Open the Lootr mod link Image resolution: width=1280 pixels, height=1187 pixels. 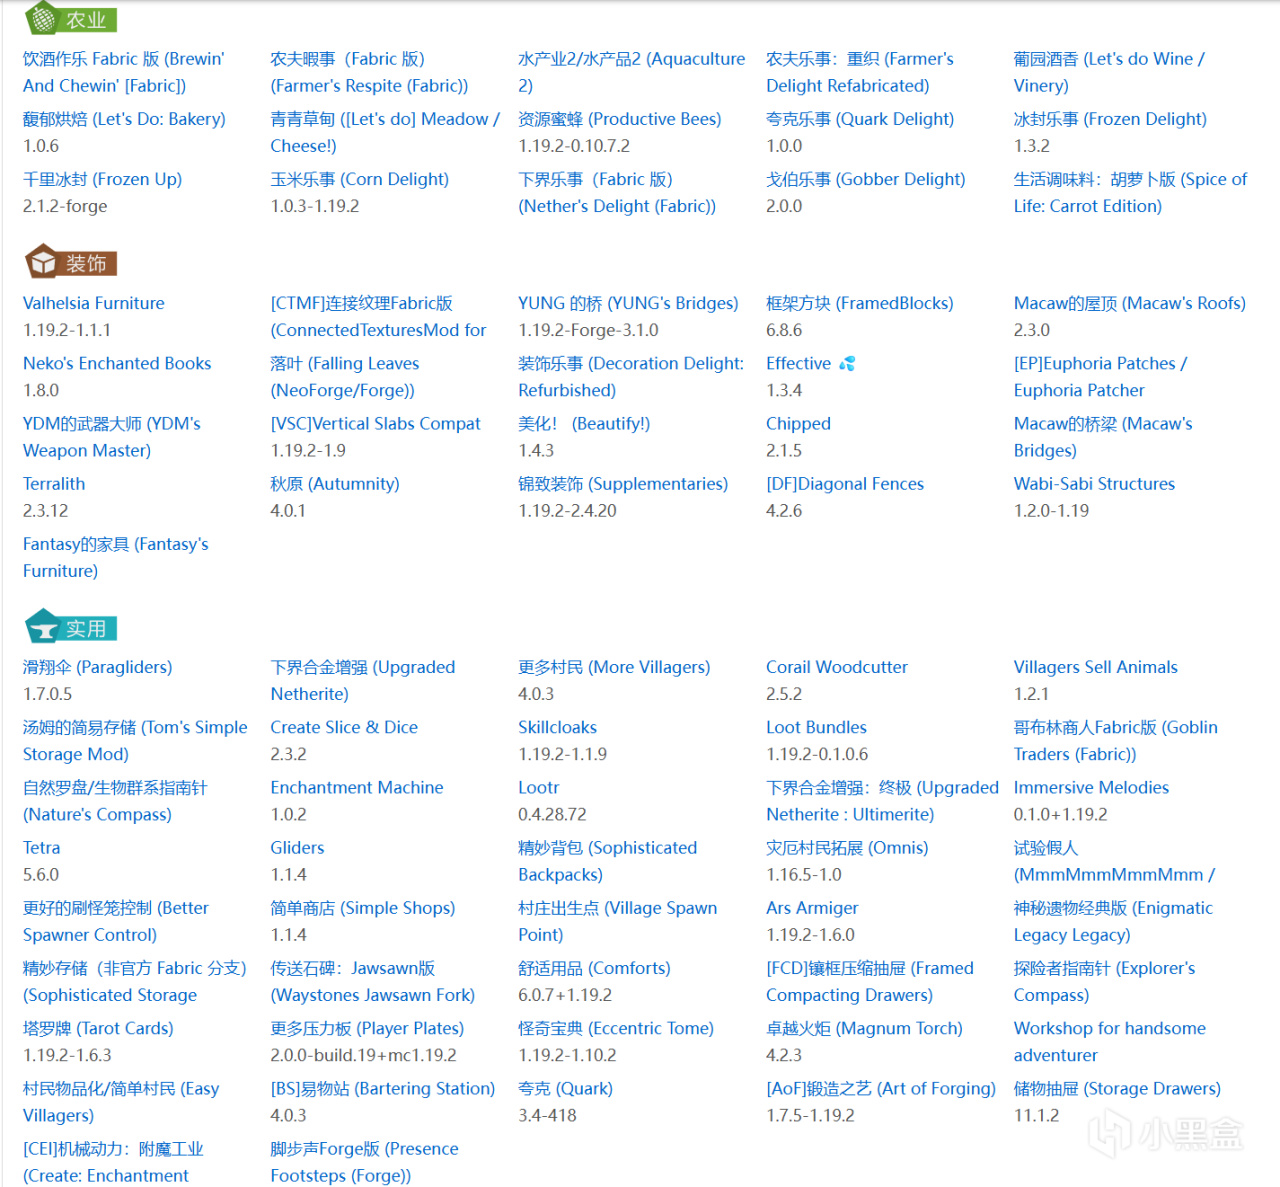(x=539, y=787)
